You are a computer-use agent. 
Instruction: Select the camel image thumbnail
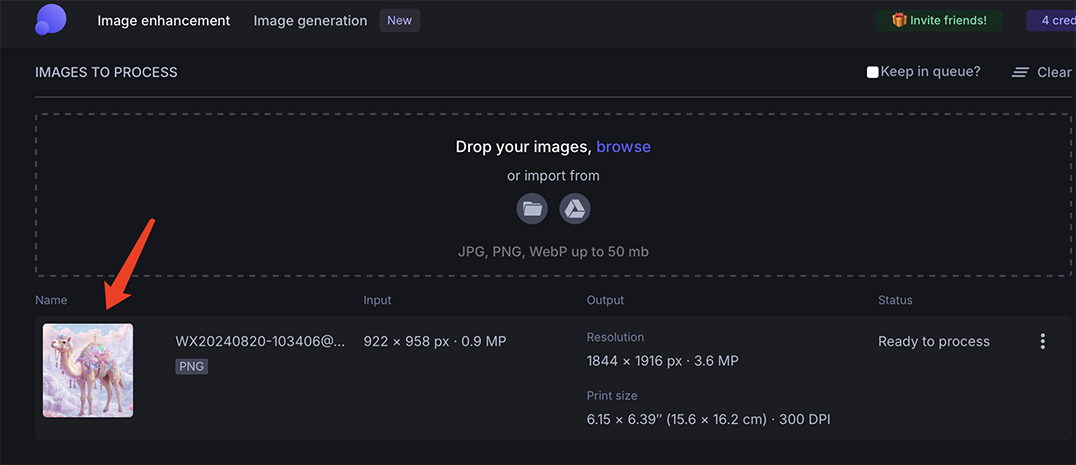click(88, 370)
